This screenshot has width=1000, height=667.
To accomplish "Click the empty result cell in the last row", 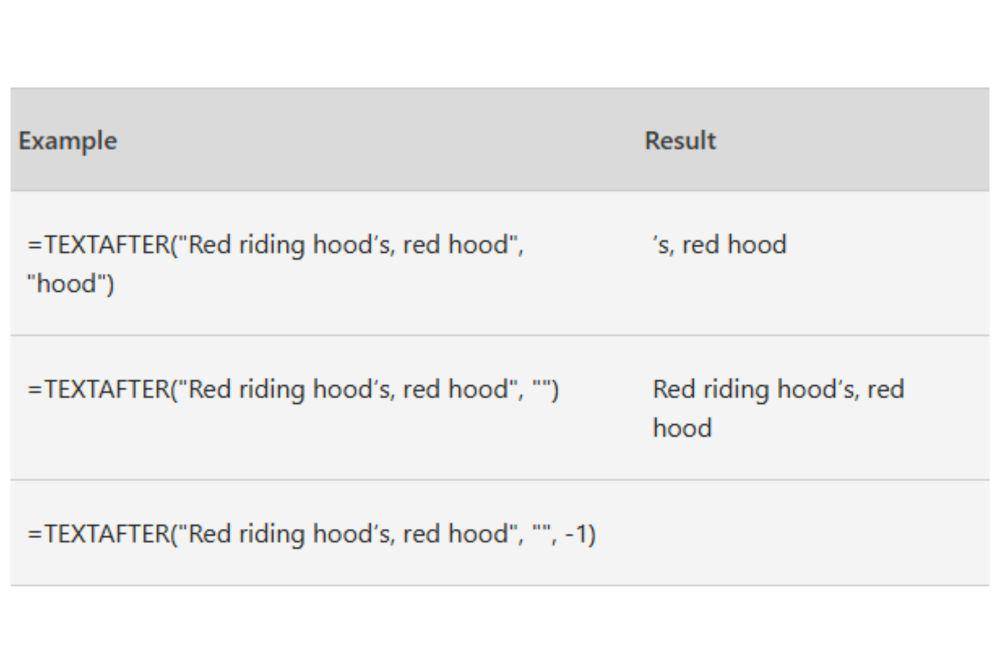I will click(816, 533).
